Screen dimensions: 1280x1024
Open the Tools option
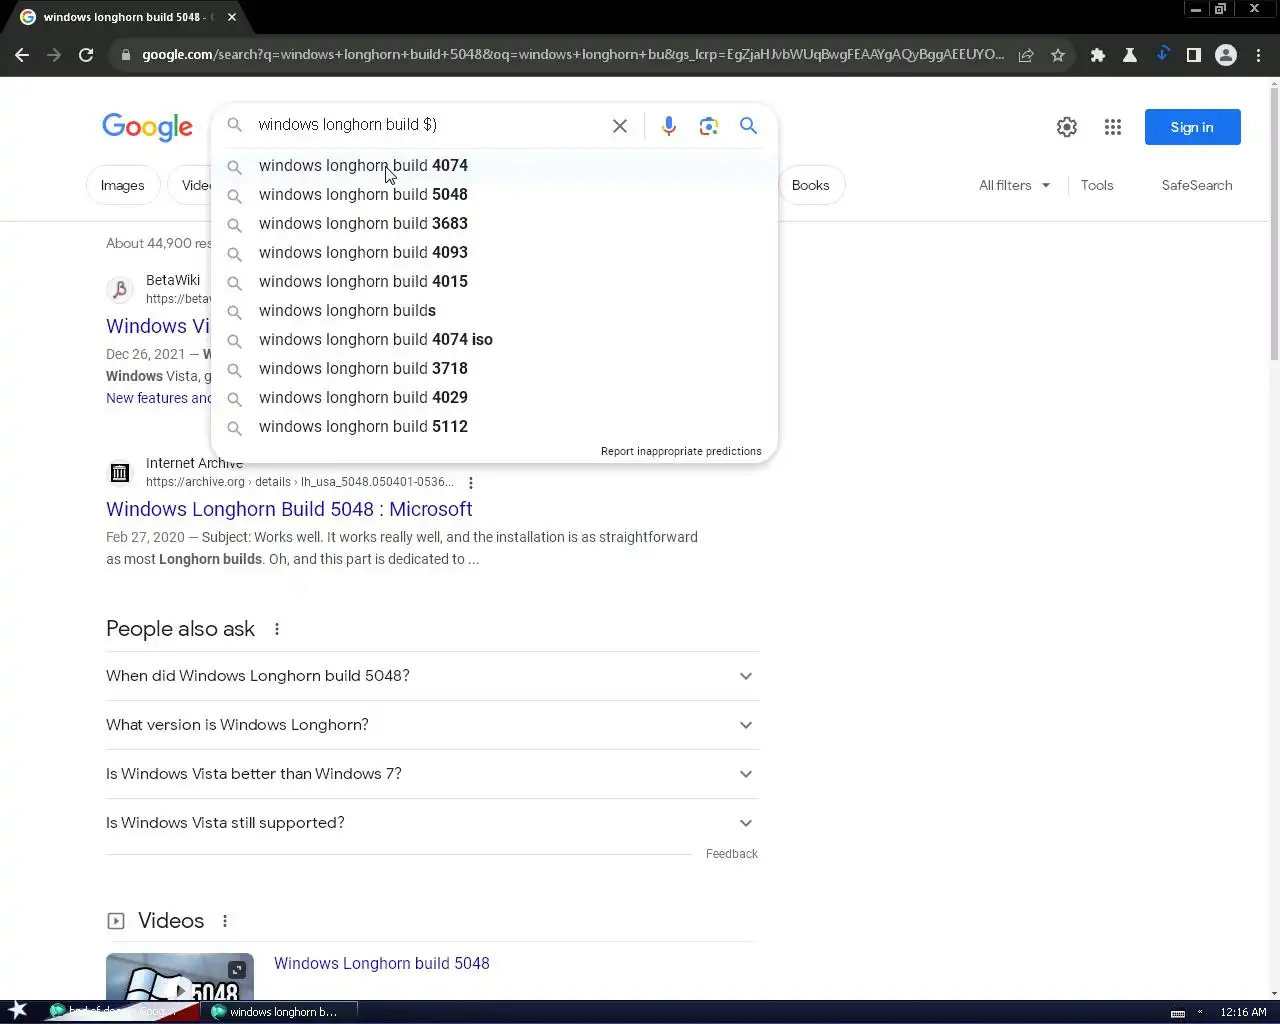1097,185
